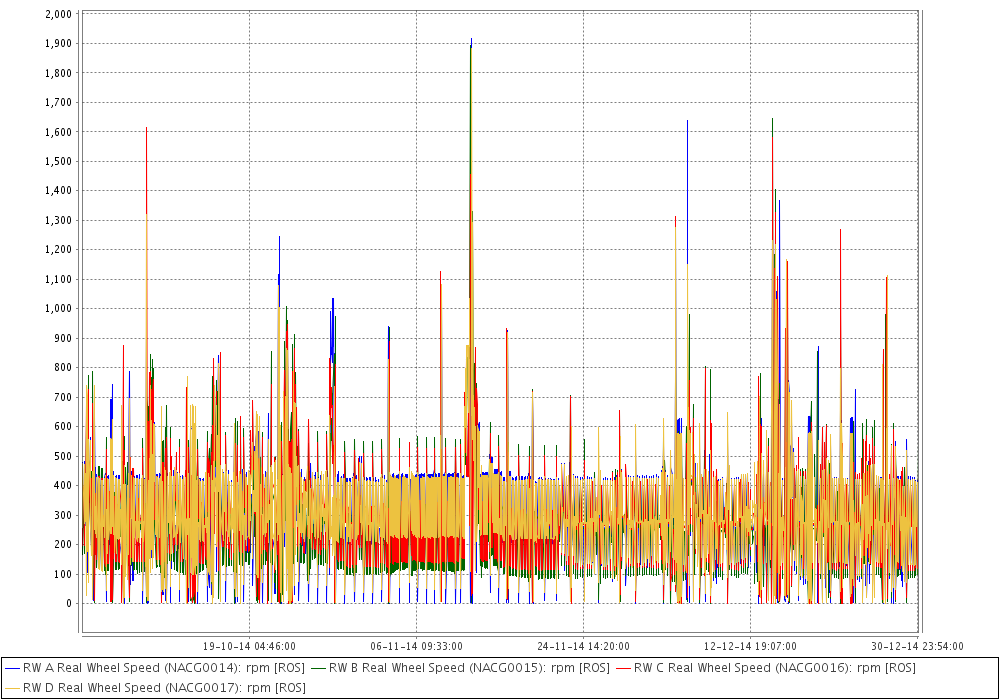
Task: Click the 2,000 y-axis label
Action: point(59,14)
